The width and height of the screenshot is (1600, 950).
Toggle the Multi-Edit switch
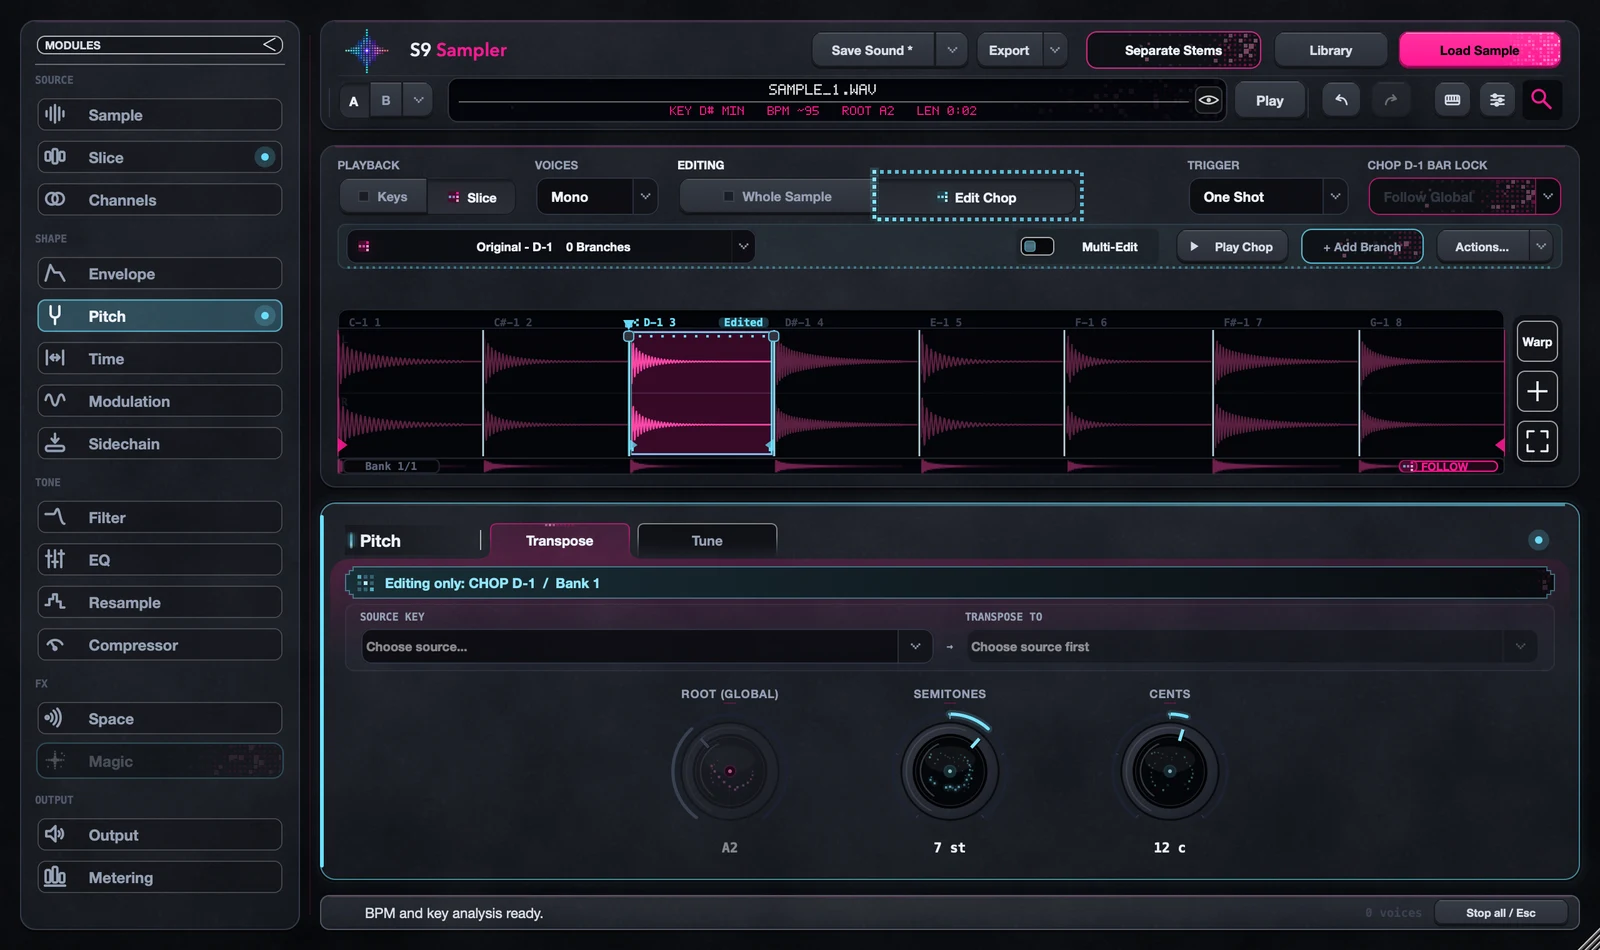[x=1037, y=246]
